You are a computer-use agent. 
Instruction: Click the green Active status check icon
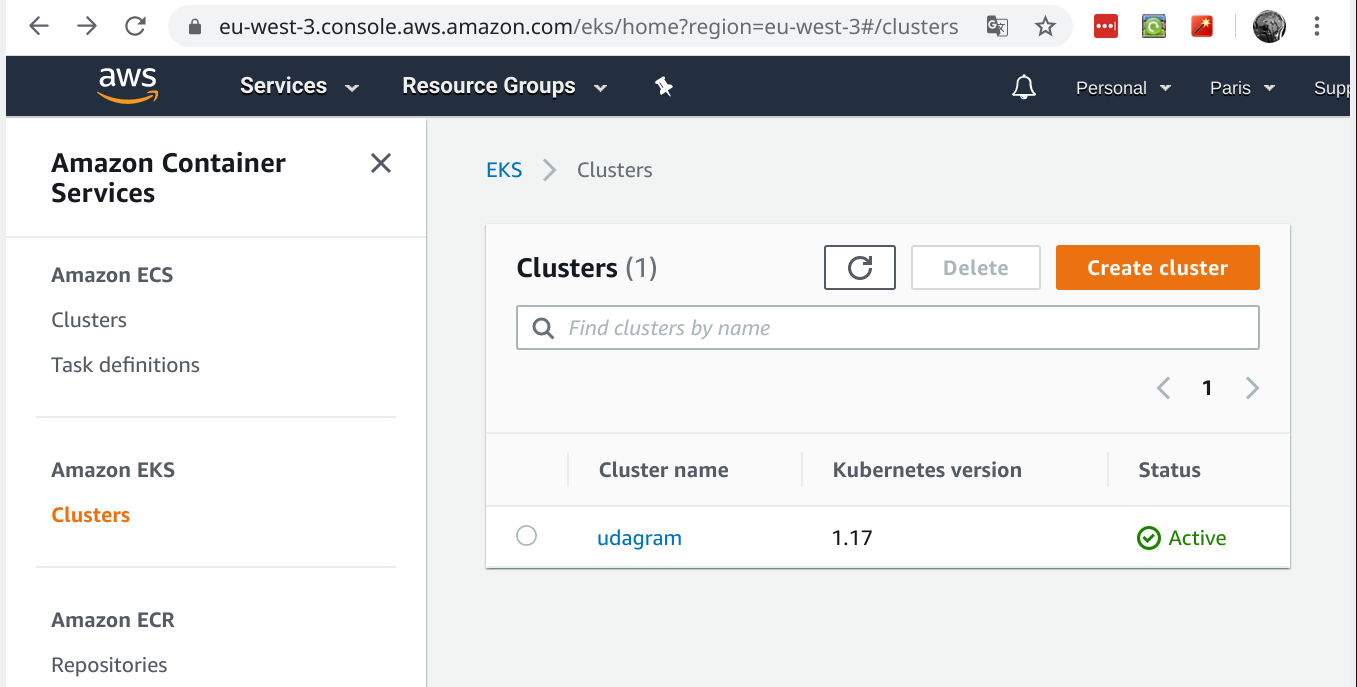1149,538
